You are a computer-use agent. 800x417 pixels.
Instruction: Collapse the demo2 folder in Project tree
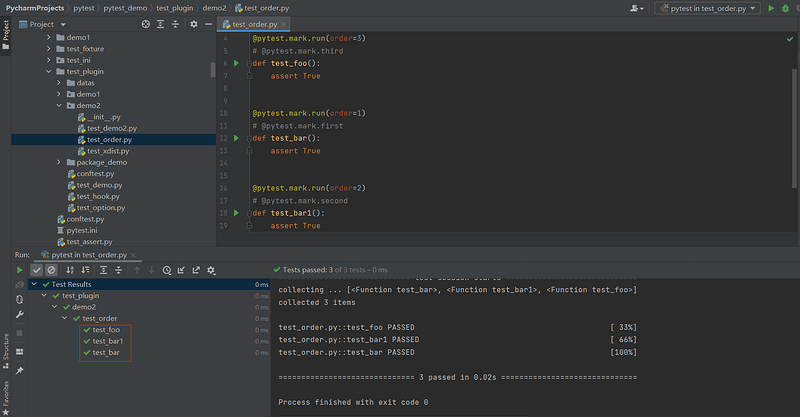click(59, 106)
